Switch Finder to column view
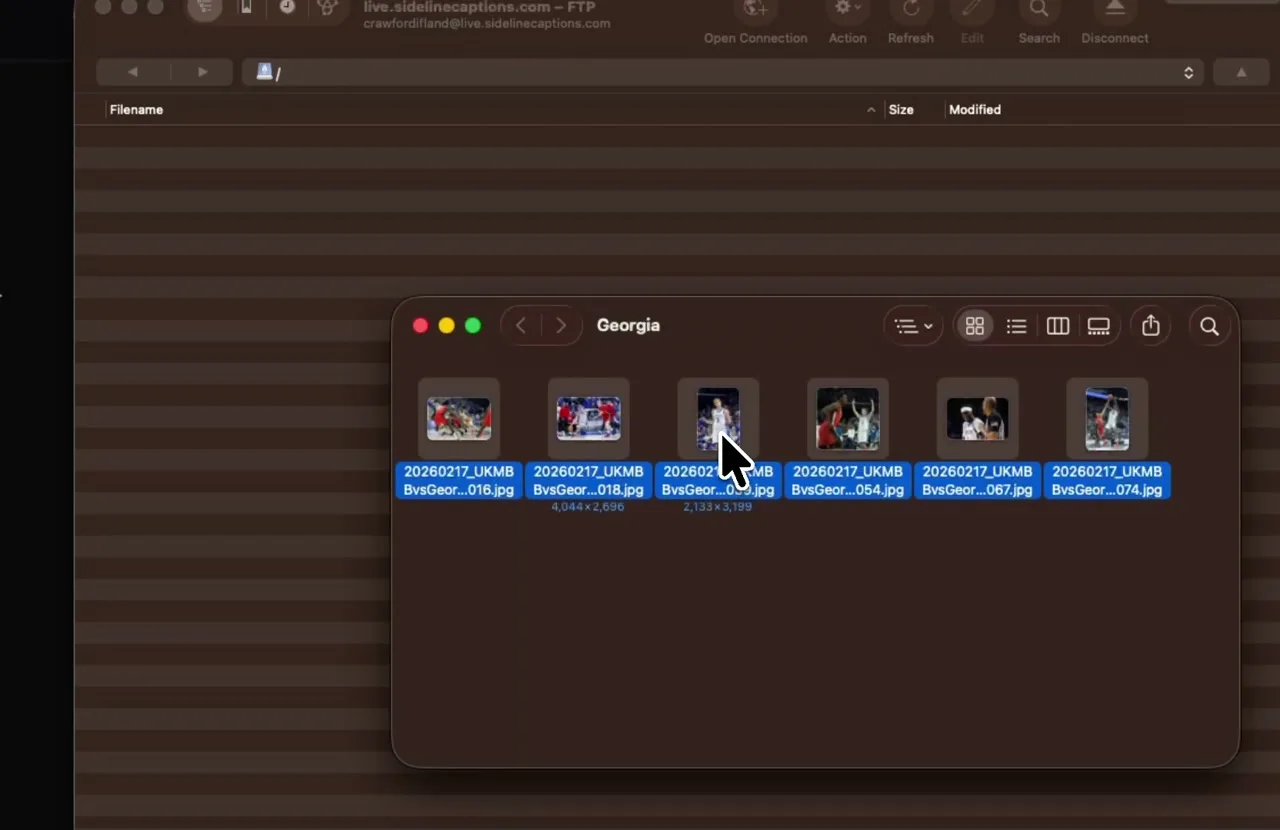This screenshot has height=830, width=1280. 1058,326
